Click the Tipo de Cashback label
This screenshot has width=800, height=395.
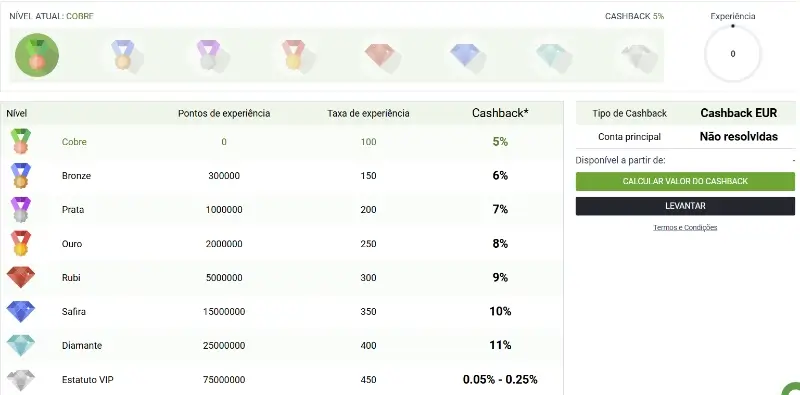pyautogui.click(x=630, y=113)
